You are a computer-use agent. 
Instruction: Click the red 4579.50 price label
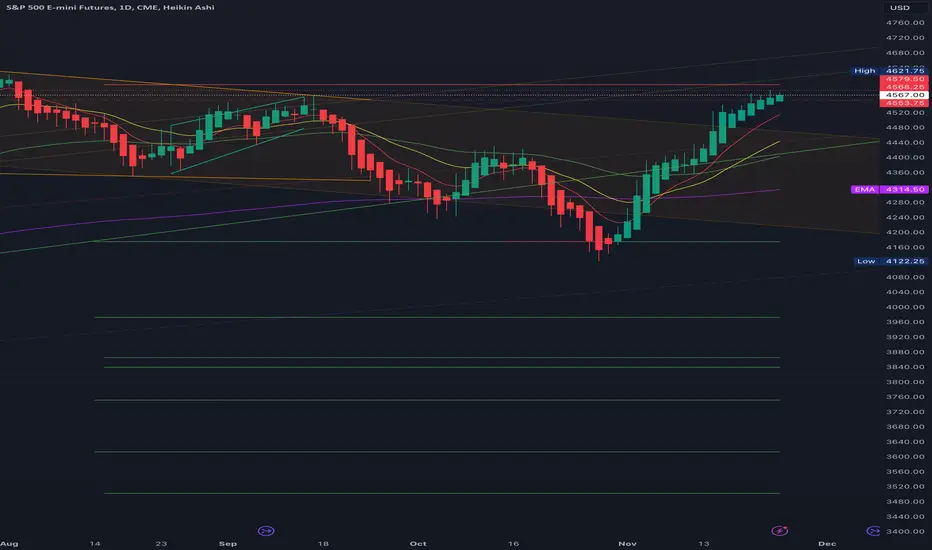(x=904, y=79)
